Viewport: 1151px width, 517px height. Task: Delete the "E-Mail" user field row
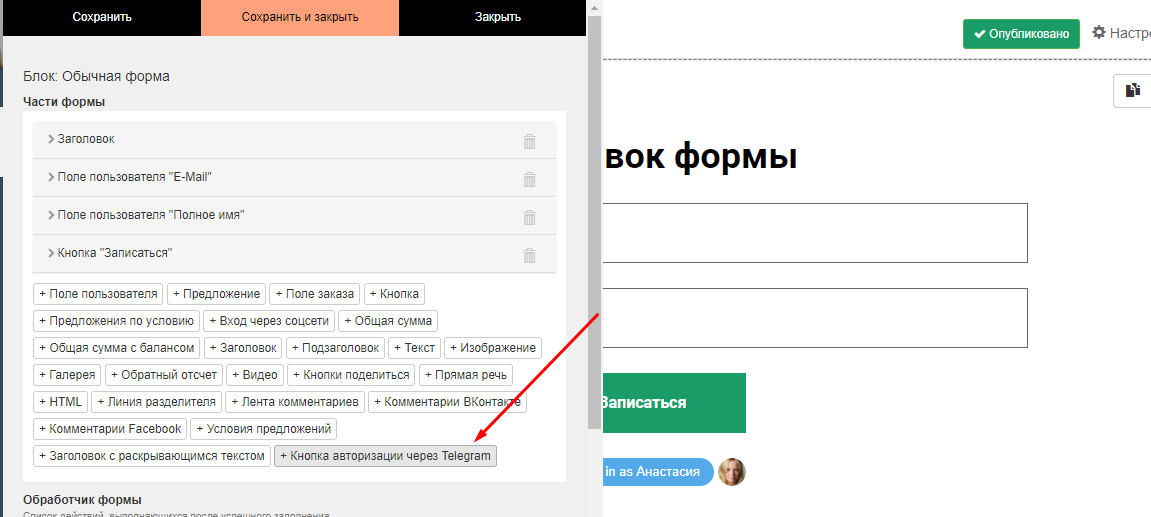click(529, 179)
